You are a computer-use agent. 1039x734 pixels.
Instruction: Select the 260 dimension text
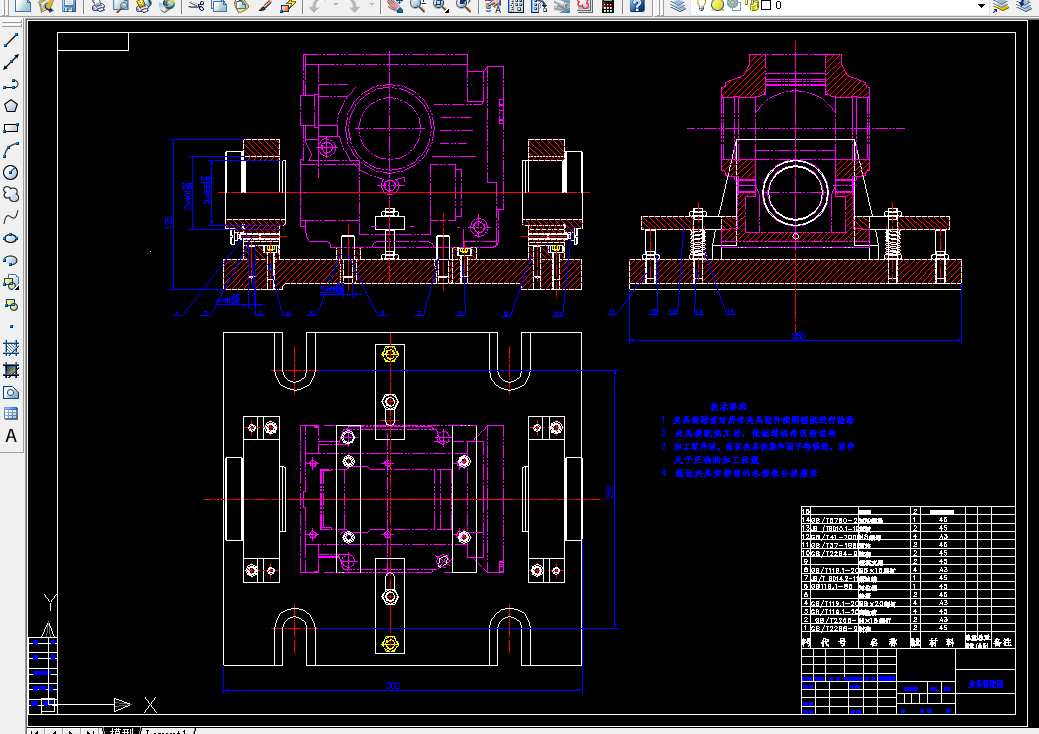(x=798, y=336)
